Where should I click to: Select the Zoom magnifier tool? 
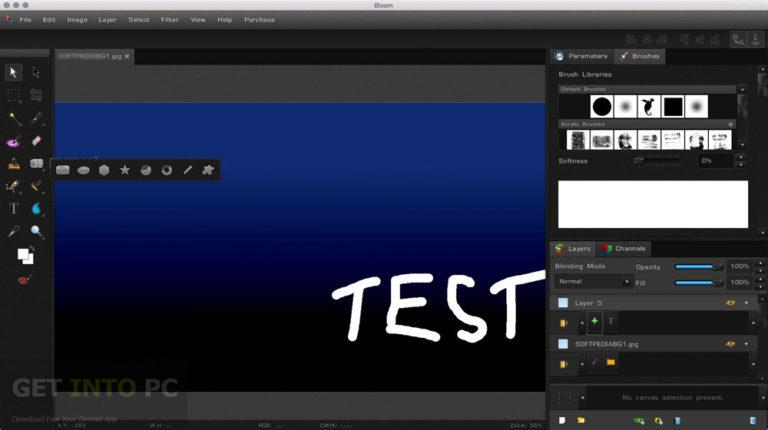click(x=36, y=231)
